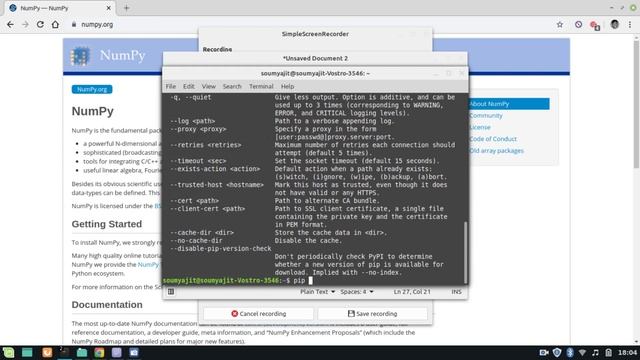Go back in the Chrome browser

tap(10, 24)
